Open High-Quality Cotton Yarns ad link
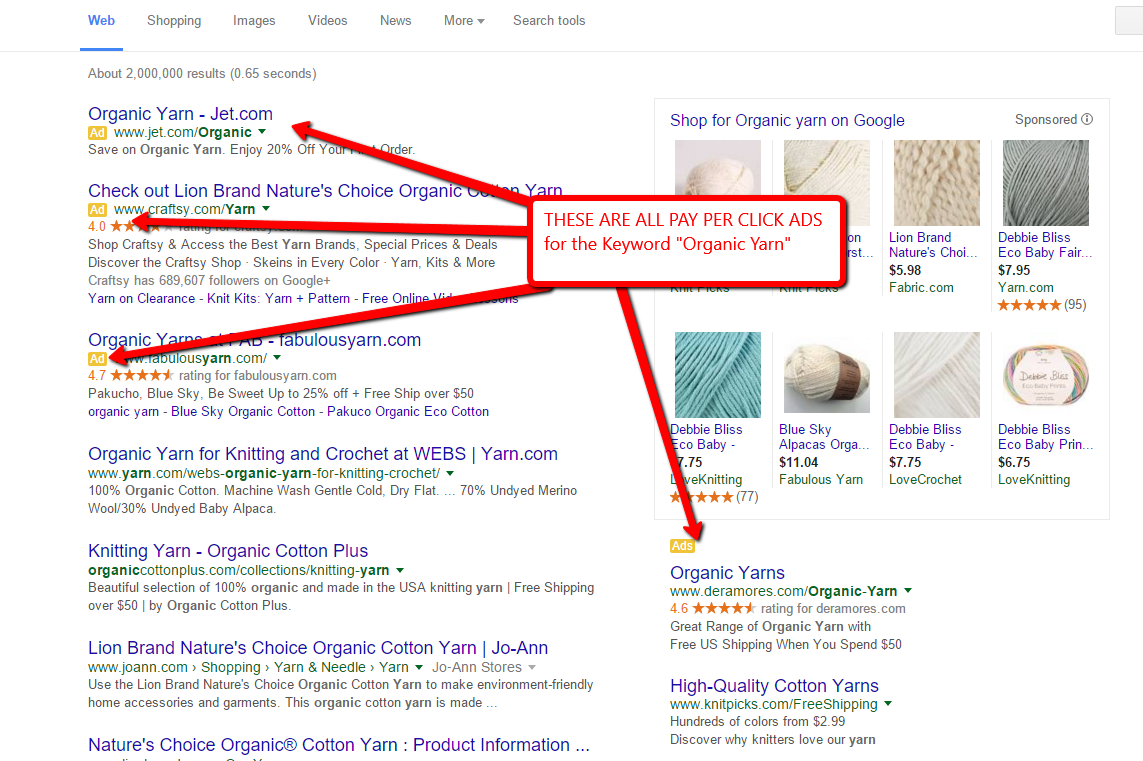Screen dimensions: 1143x761 (x=774, y=686)
